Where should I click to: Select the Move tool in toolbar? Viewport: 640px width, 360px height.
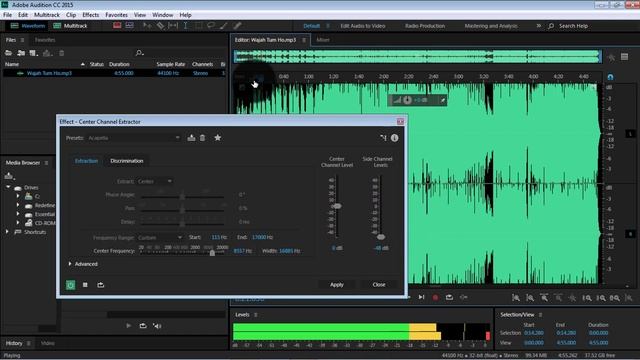(x=147, y=26)
